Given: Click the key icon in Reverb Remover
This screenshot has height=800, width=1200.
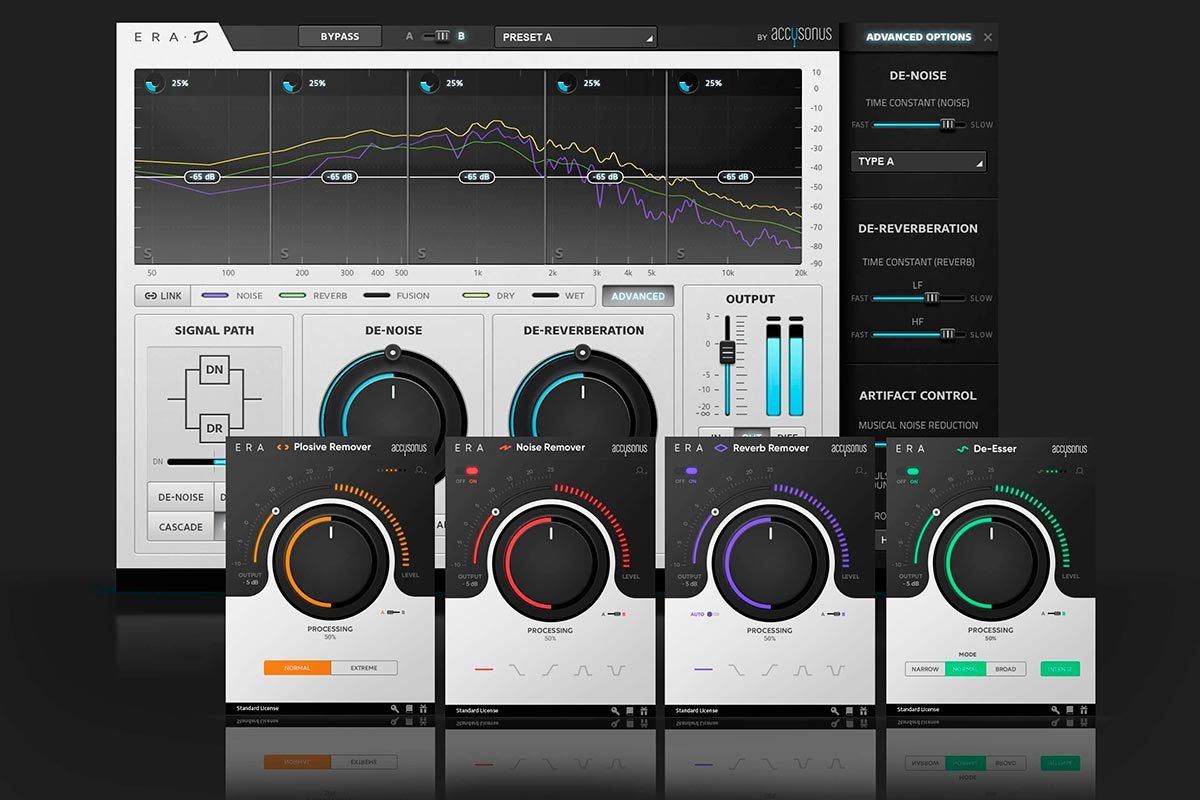Looking at the screenshot, I should click(x=835, y=710).
